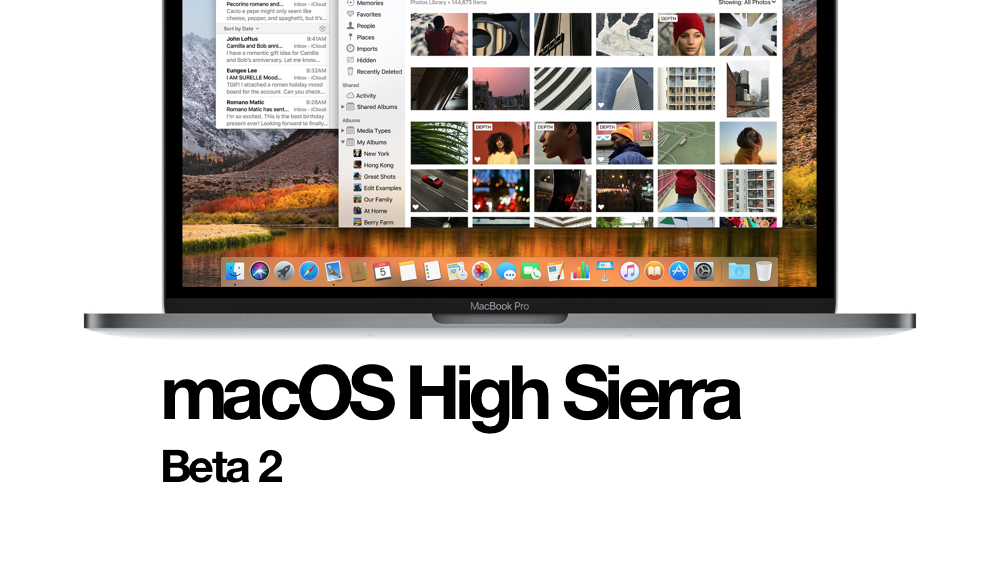Launch Siri from the Dock
Image resolution: width=1000 pixels, height=561 pixels.
pyautogui.click(x=260, y=272)
